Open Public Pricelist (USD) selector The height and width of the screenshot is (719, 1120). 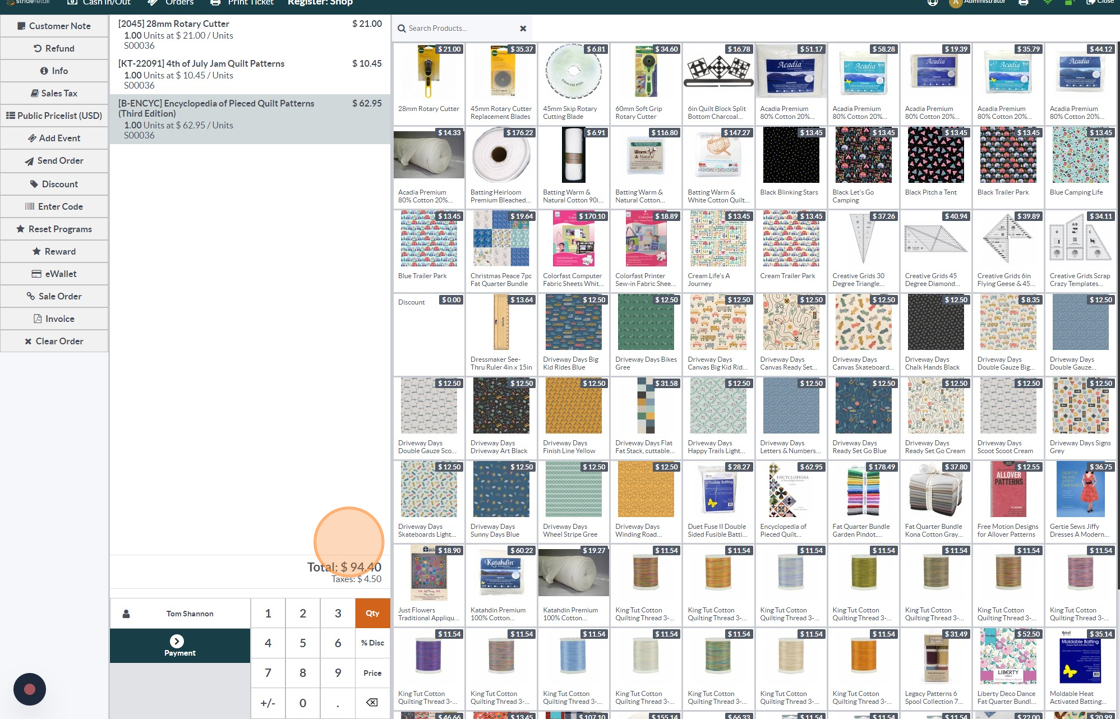pos(54,116)
